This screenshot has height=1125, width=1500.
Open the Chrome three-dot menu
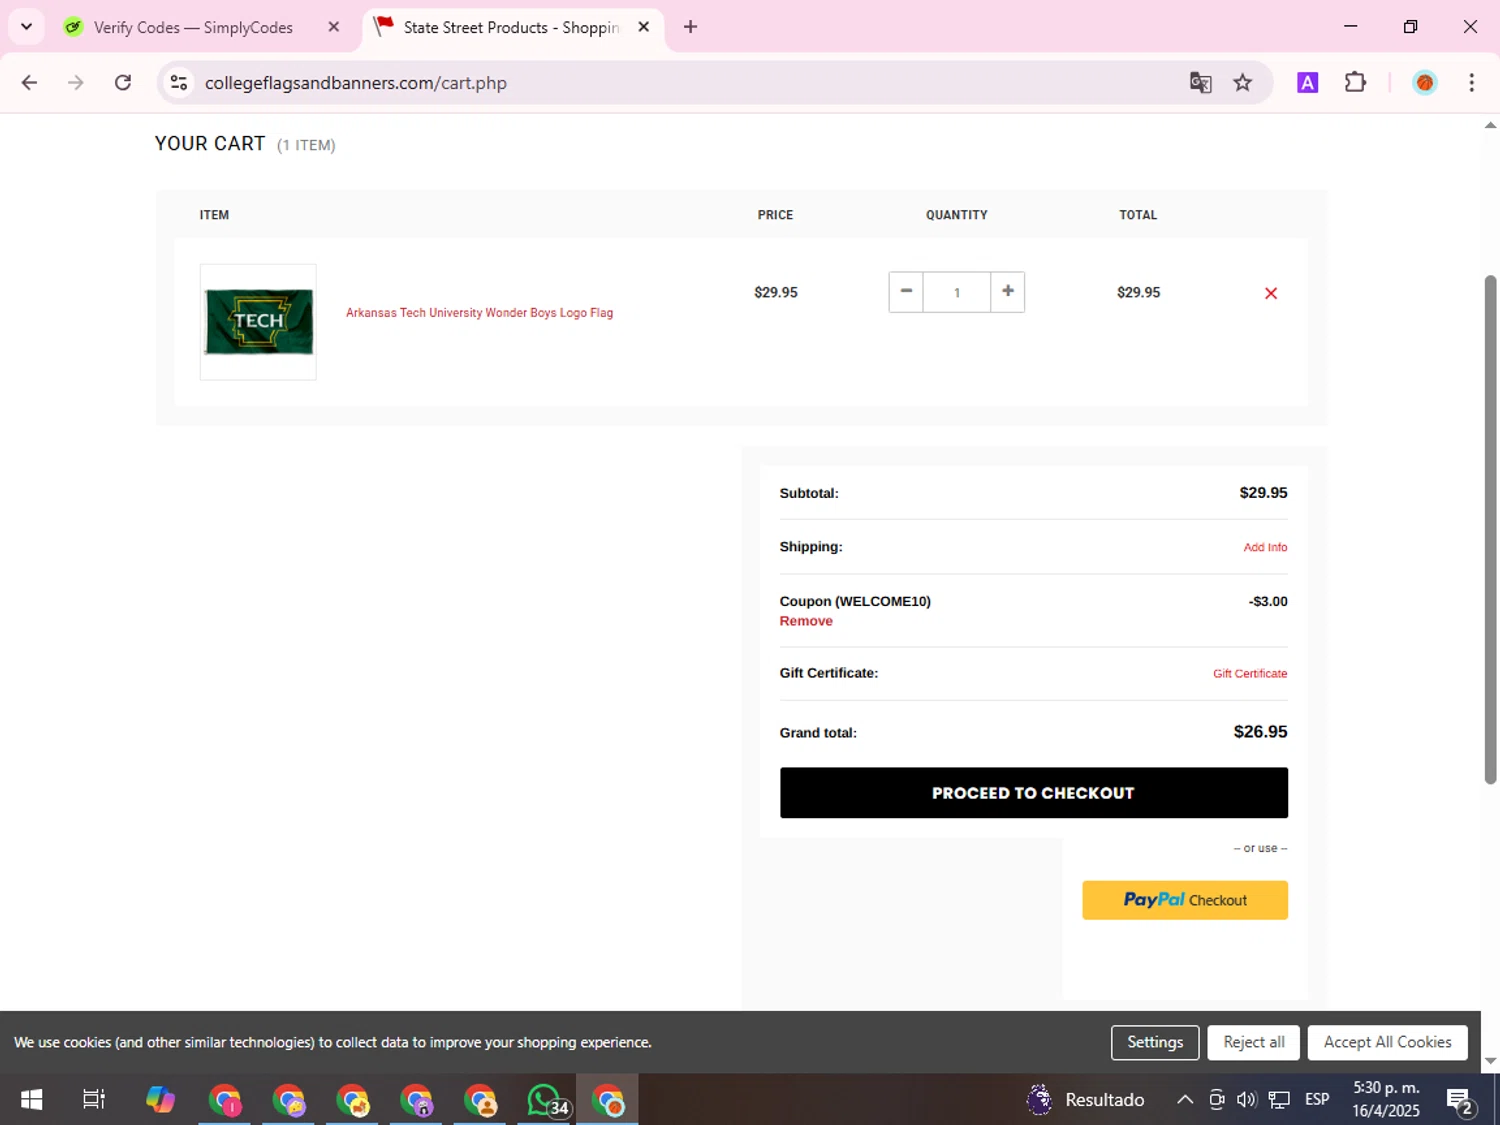coord(1471,83)
